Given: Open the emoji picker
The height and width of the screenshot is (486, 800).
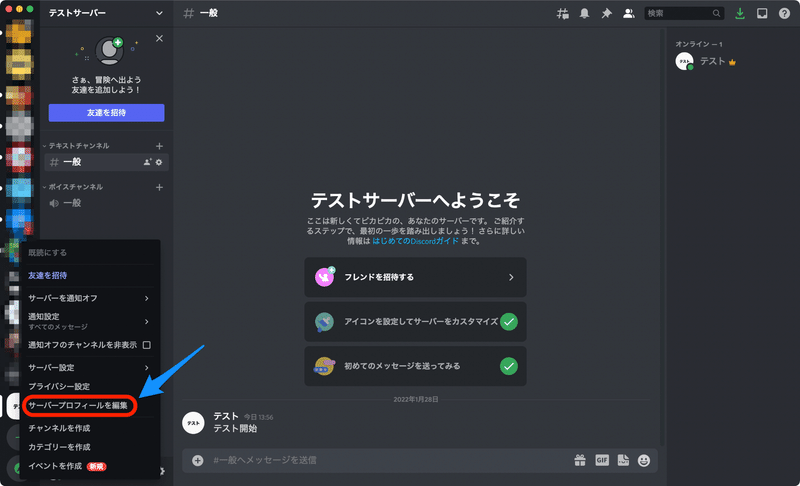Looking at the screenshot, I should [x=644, y=461].
